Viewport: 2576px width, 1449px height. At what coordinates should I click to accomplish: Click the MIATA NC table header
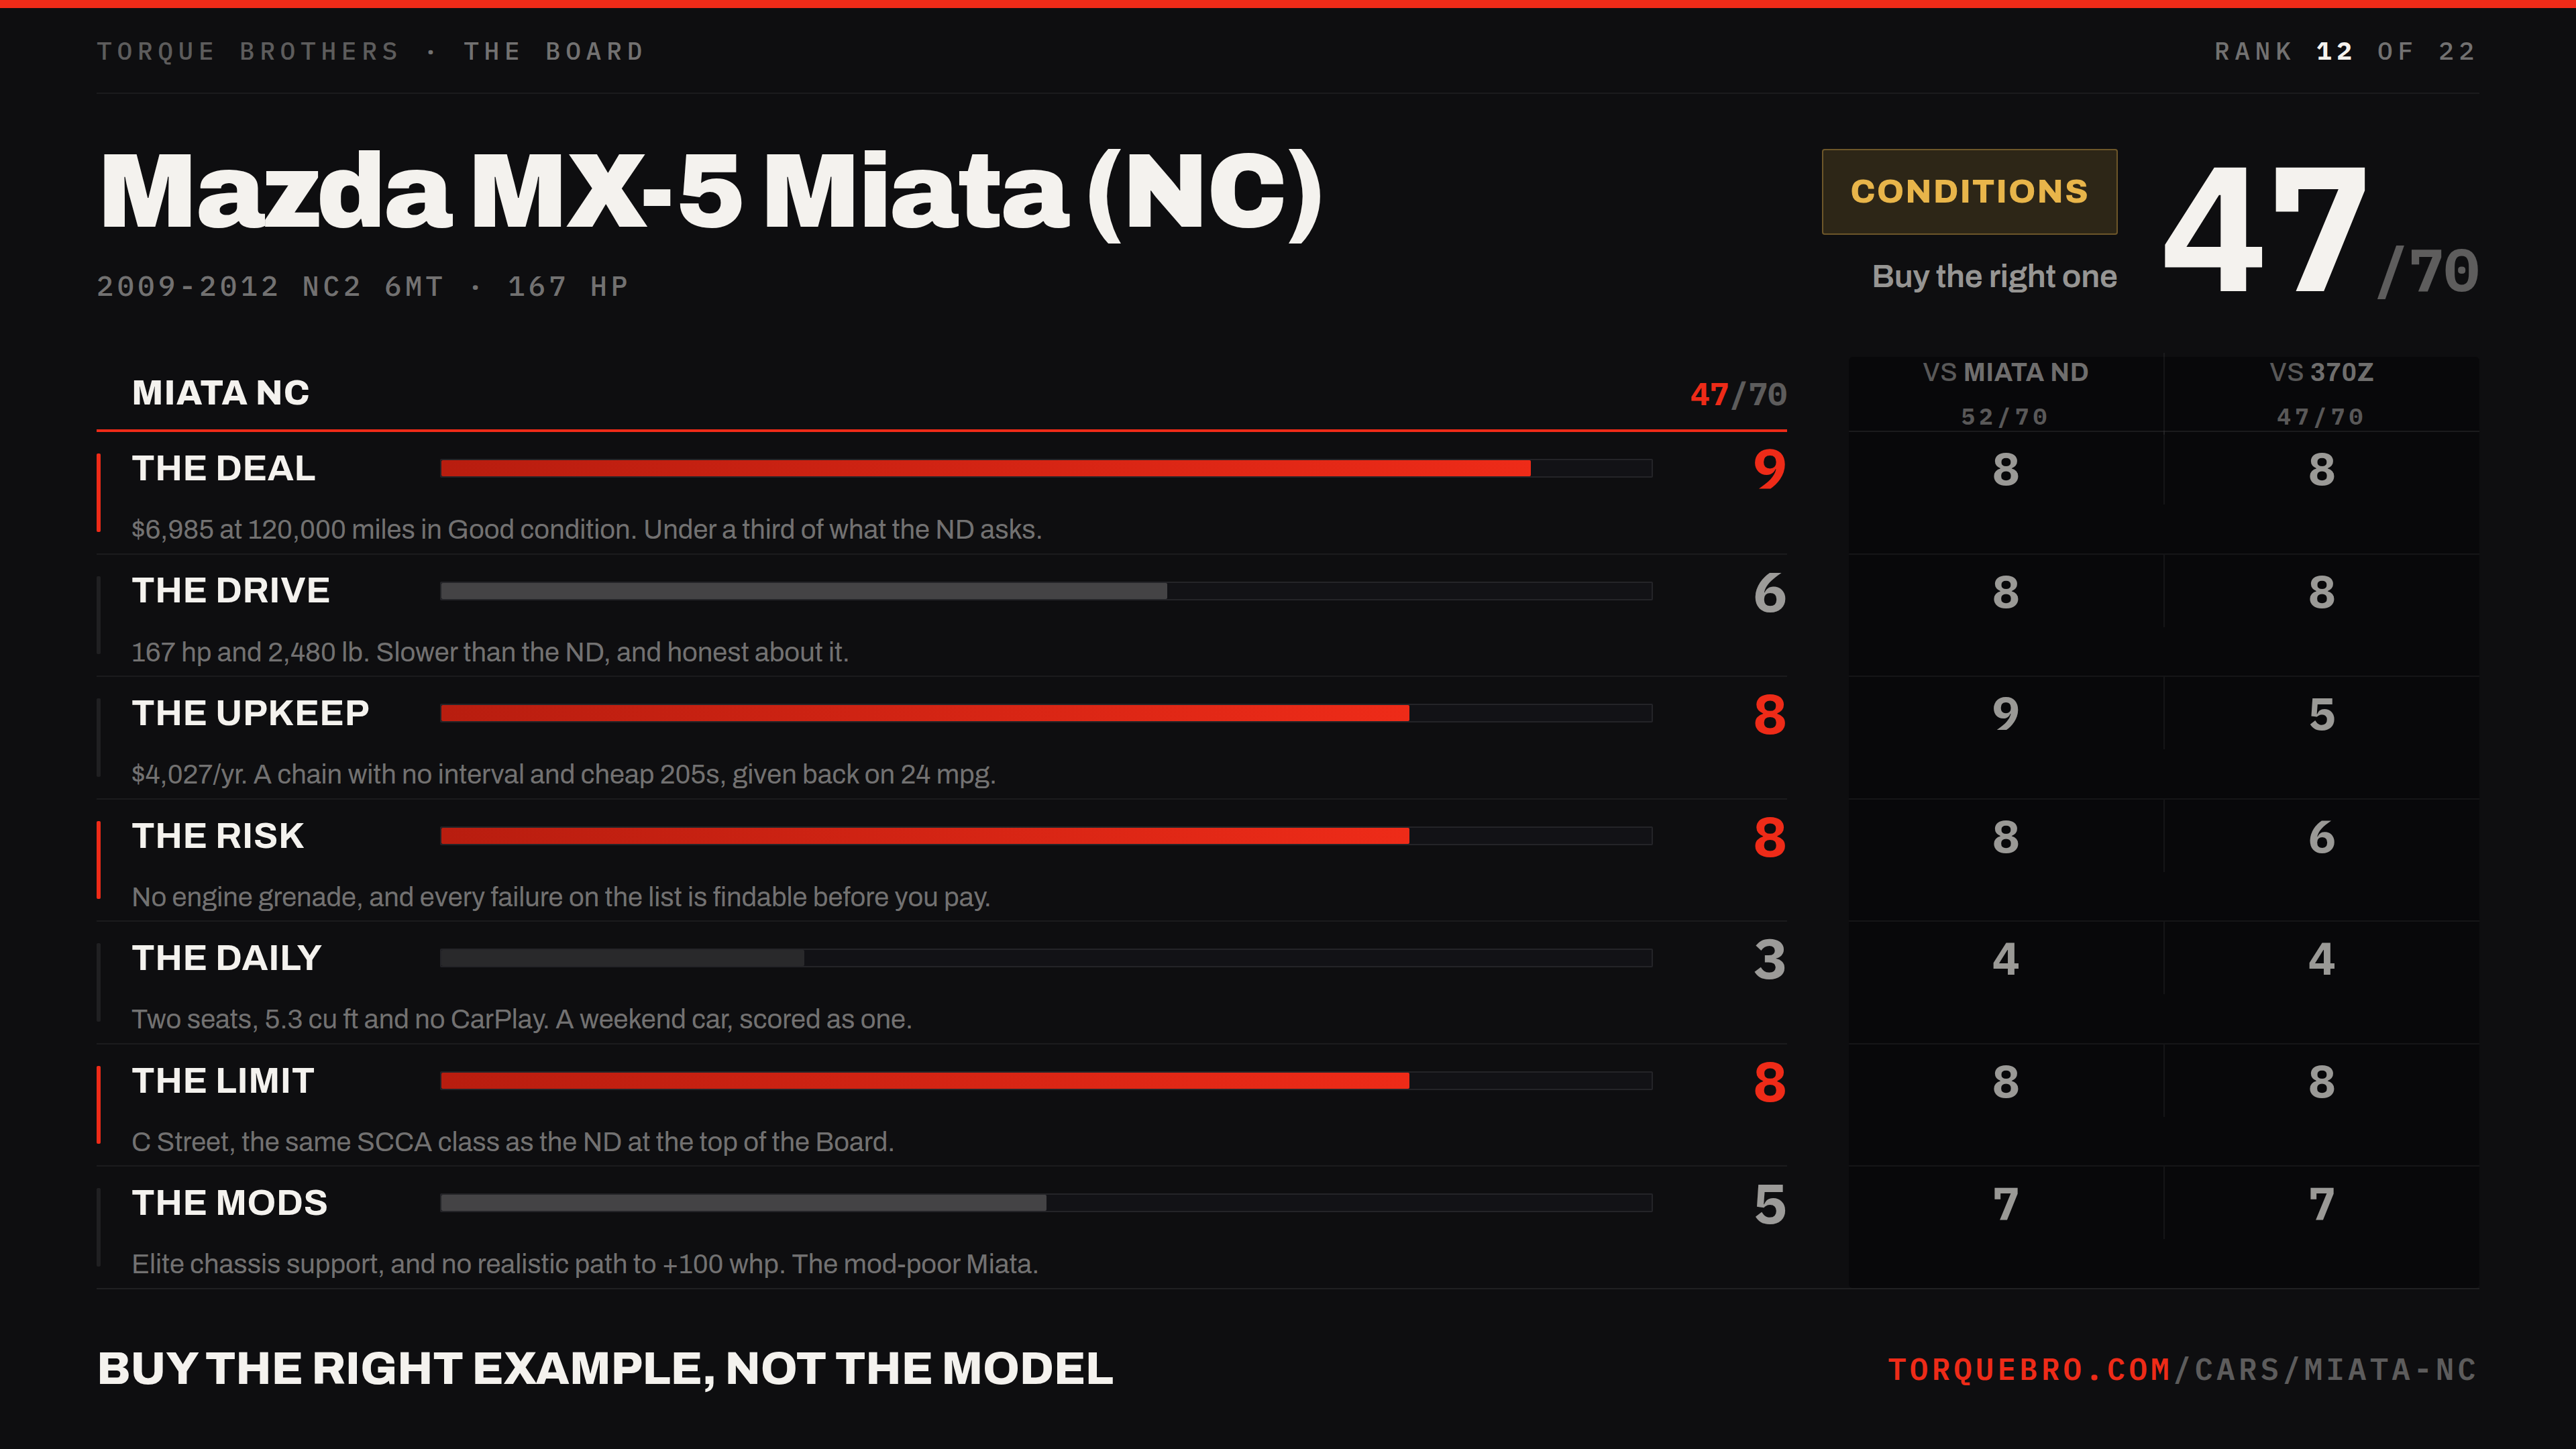tap(221, 393)
